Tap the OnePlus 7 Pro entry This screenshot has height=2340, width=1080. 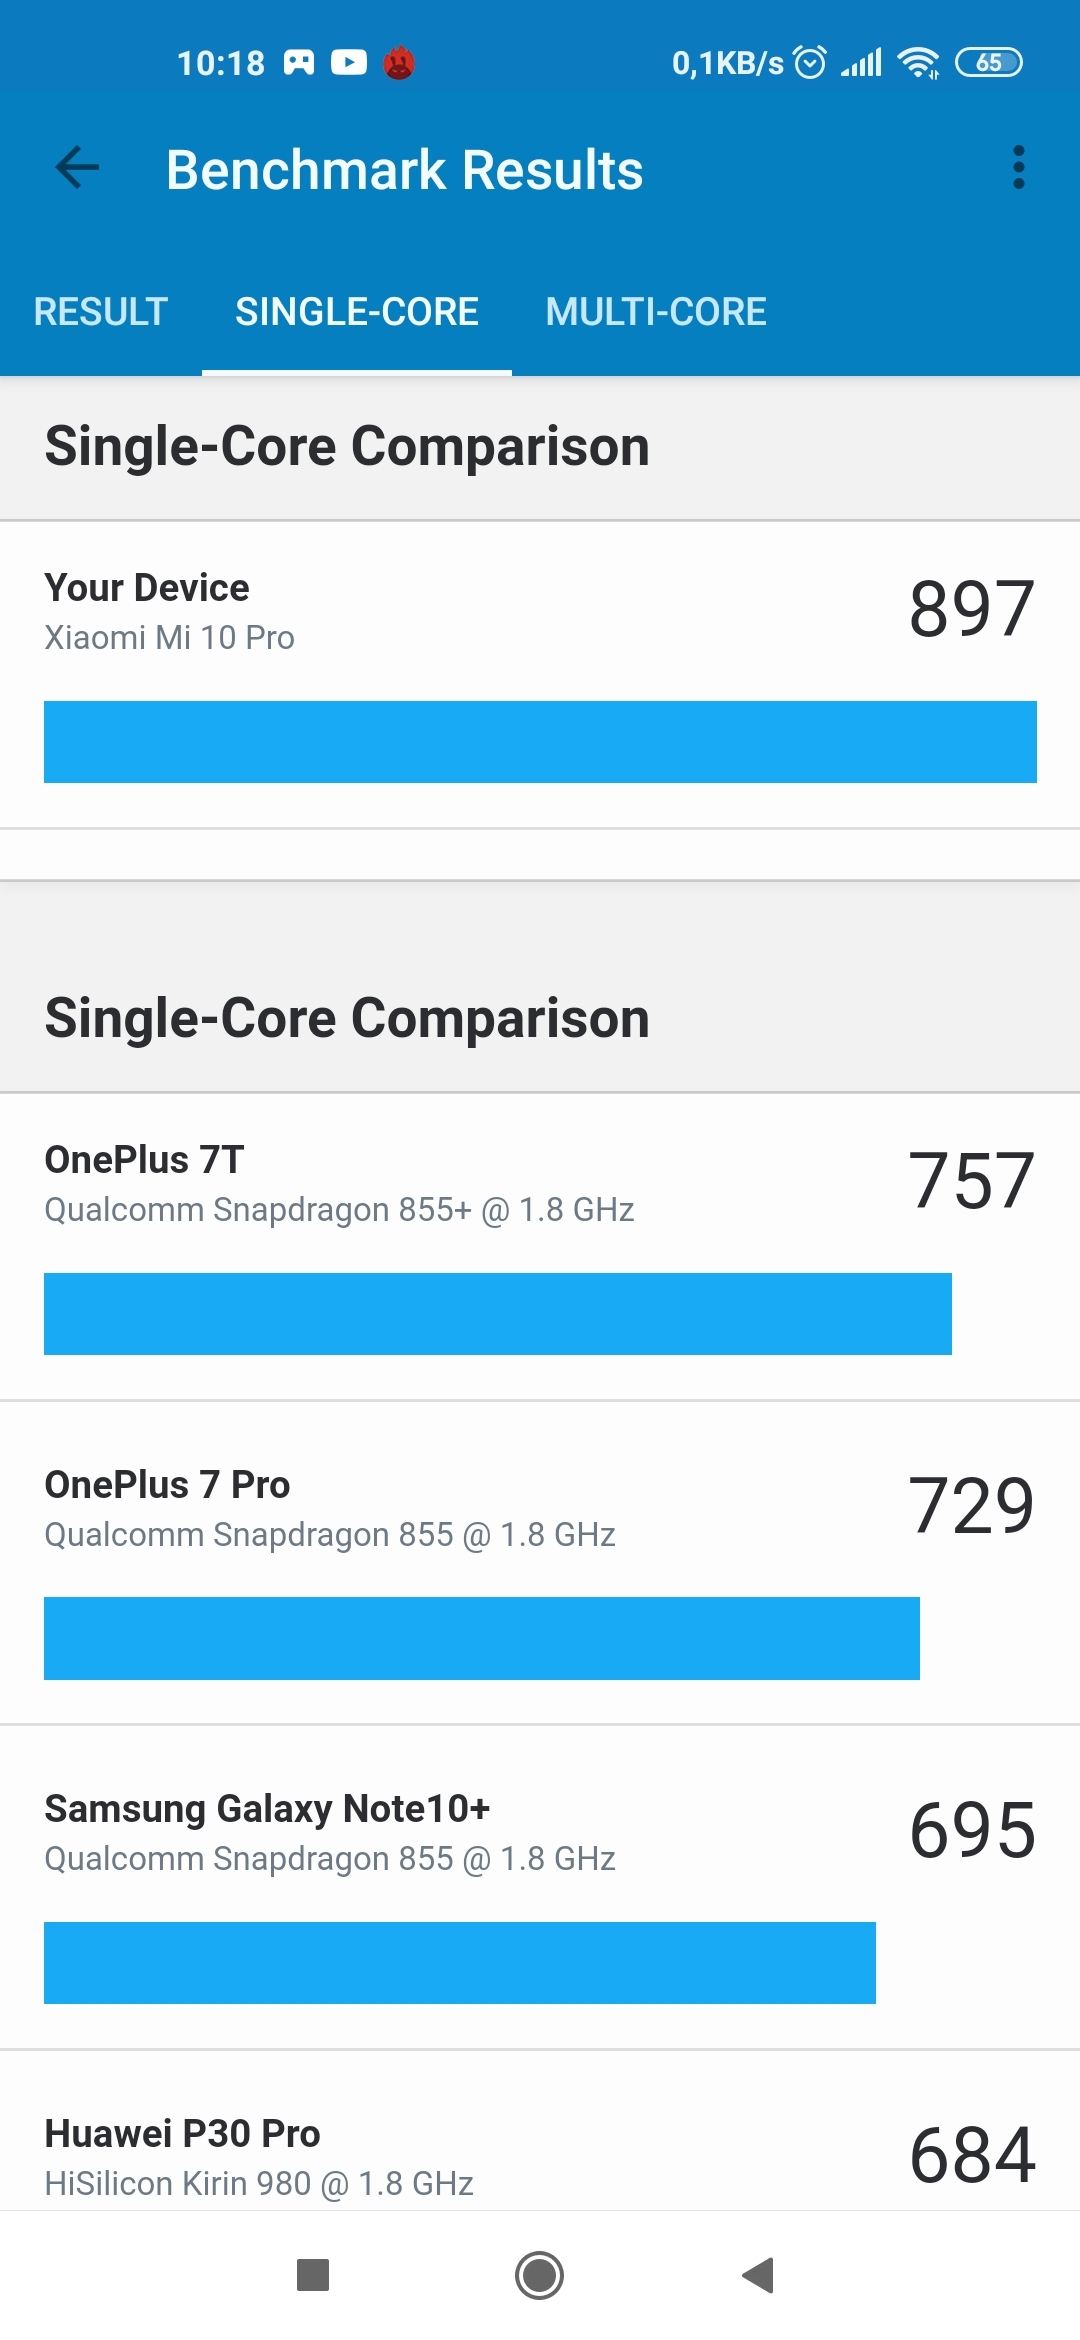coord(540,1563)
